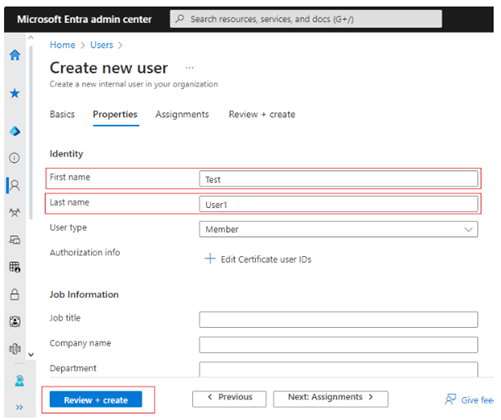Viewport: 501px width, 420px height.
Task: Open the Protection lock icon in sidebar
Action: pos(15,294)
